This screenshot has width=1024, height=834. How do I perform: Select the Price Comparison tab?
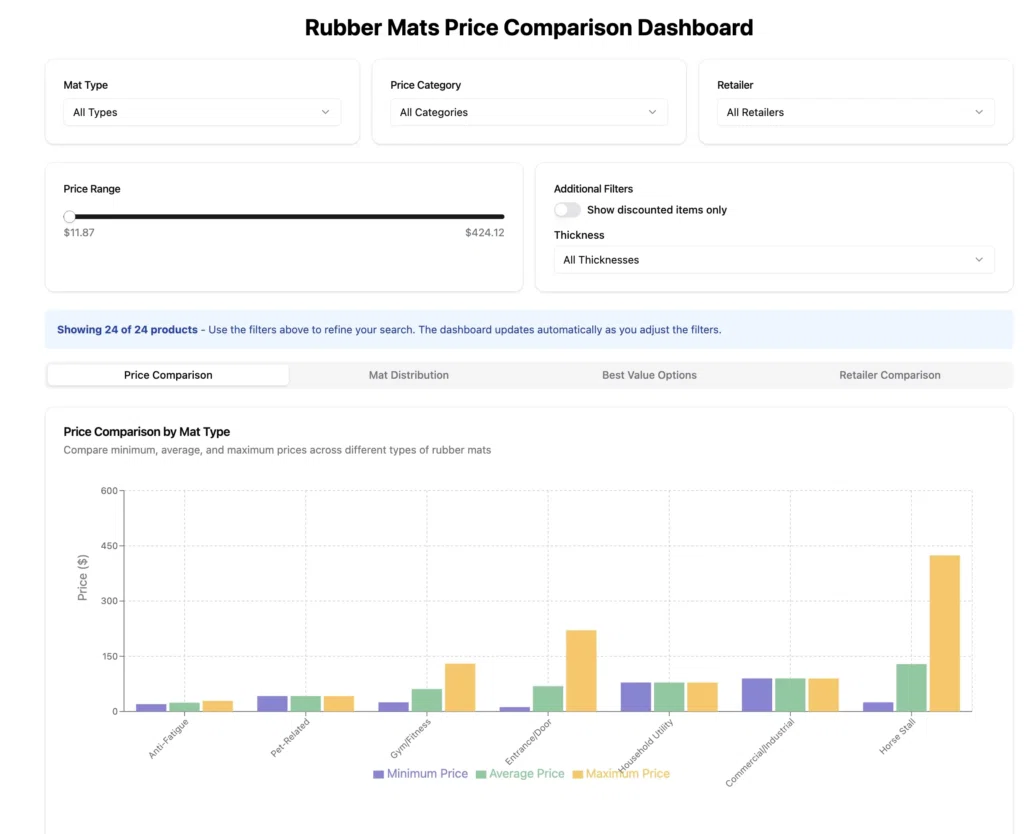pos(168,375)
